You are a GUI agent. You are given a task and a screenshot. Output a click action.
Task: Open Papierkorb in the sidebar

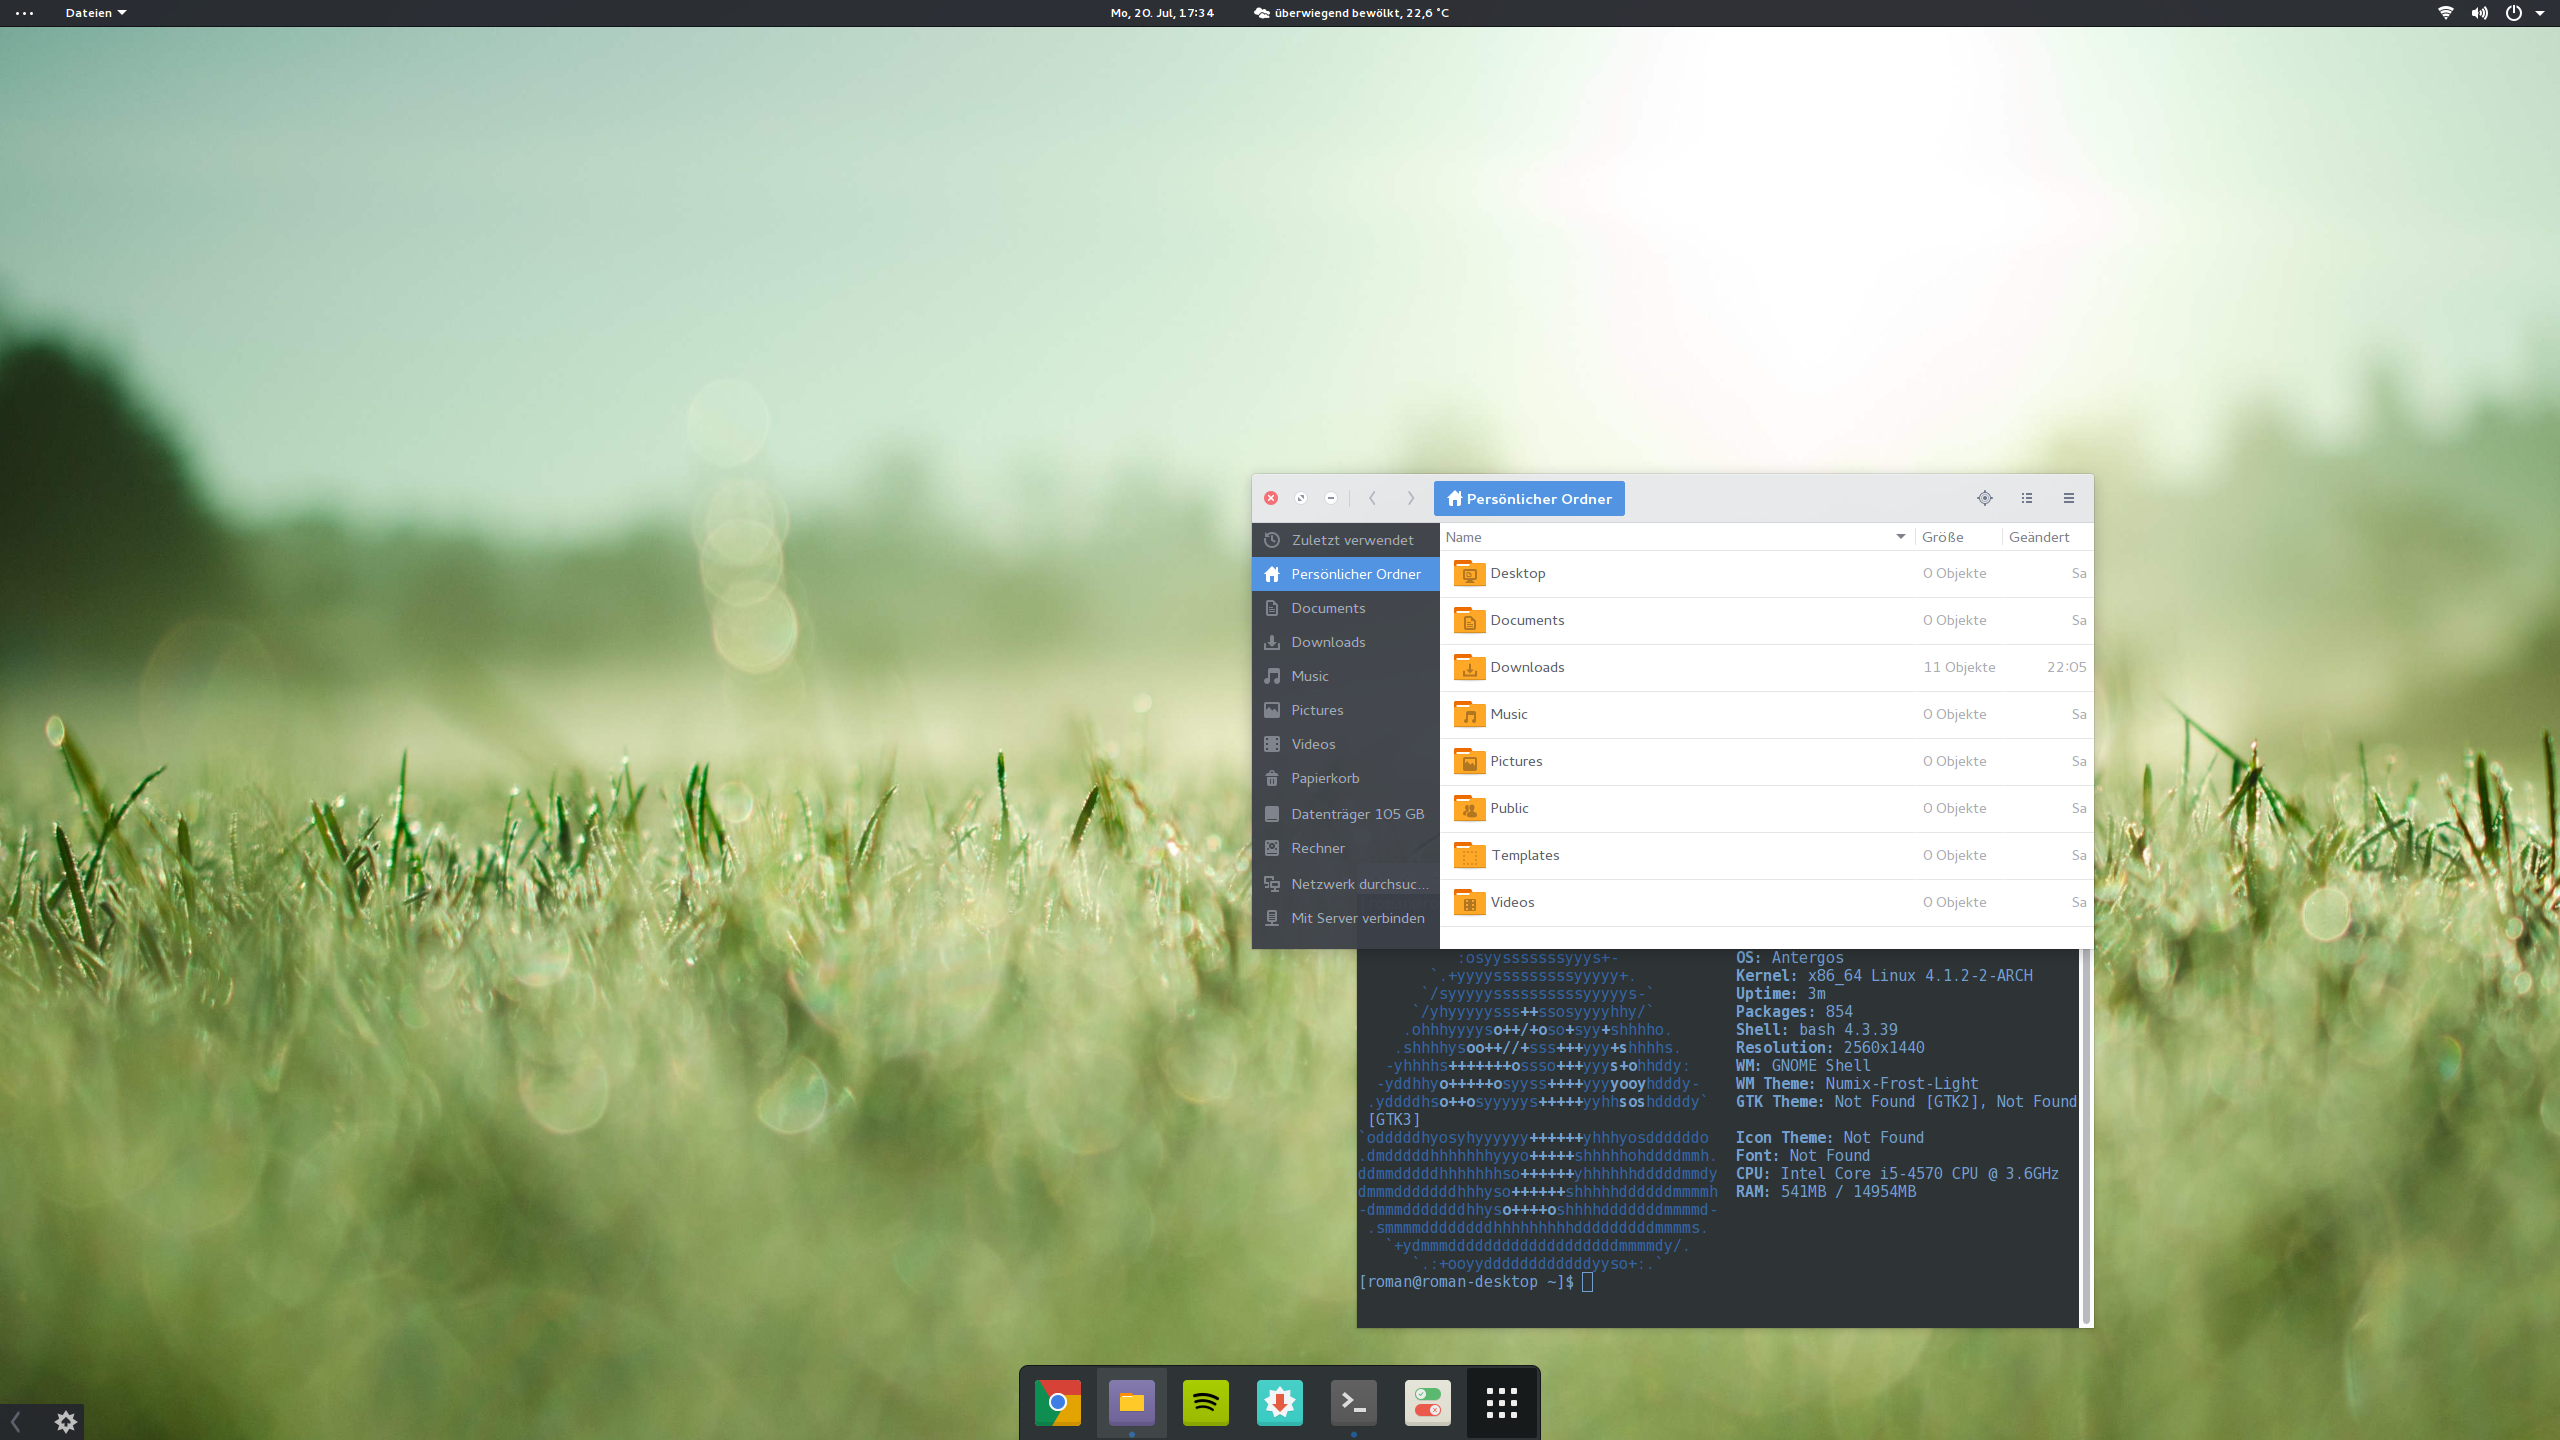click(x=1324, y=778)
